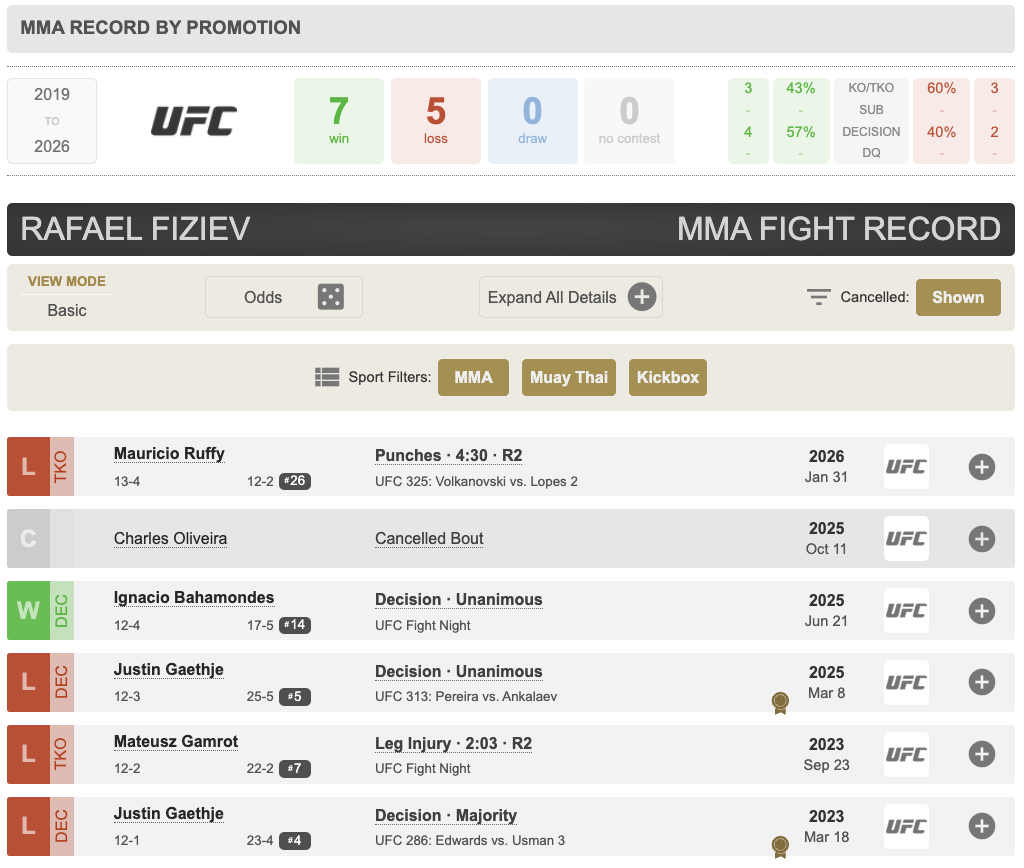Image resolution: width=1024 pixels, height=868 pixels.
Task: Expand the Ignacio Bahamondes fight details
Action: point(981,611)
